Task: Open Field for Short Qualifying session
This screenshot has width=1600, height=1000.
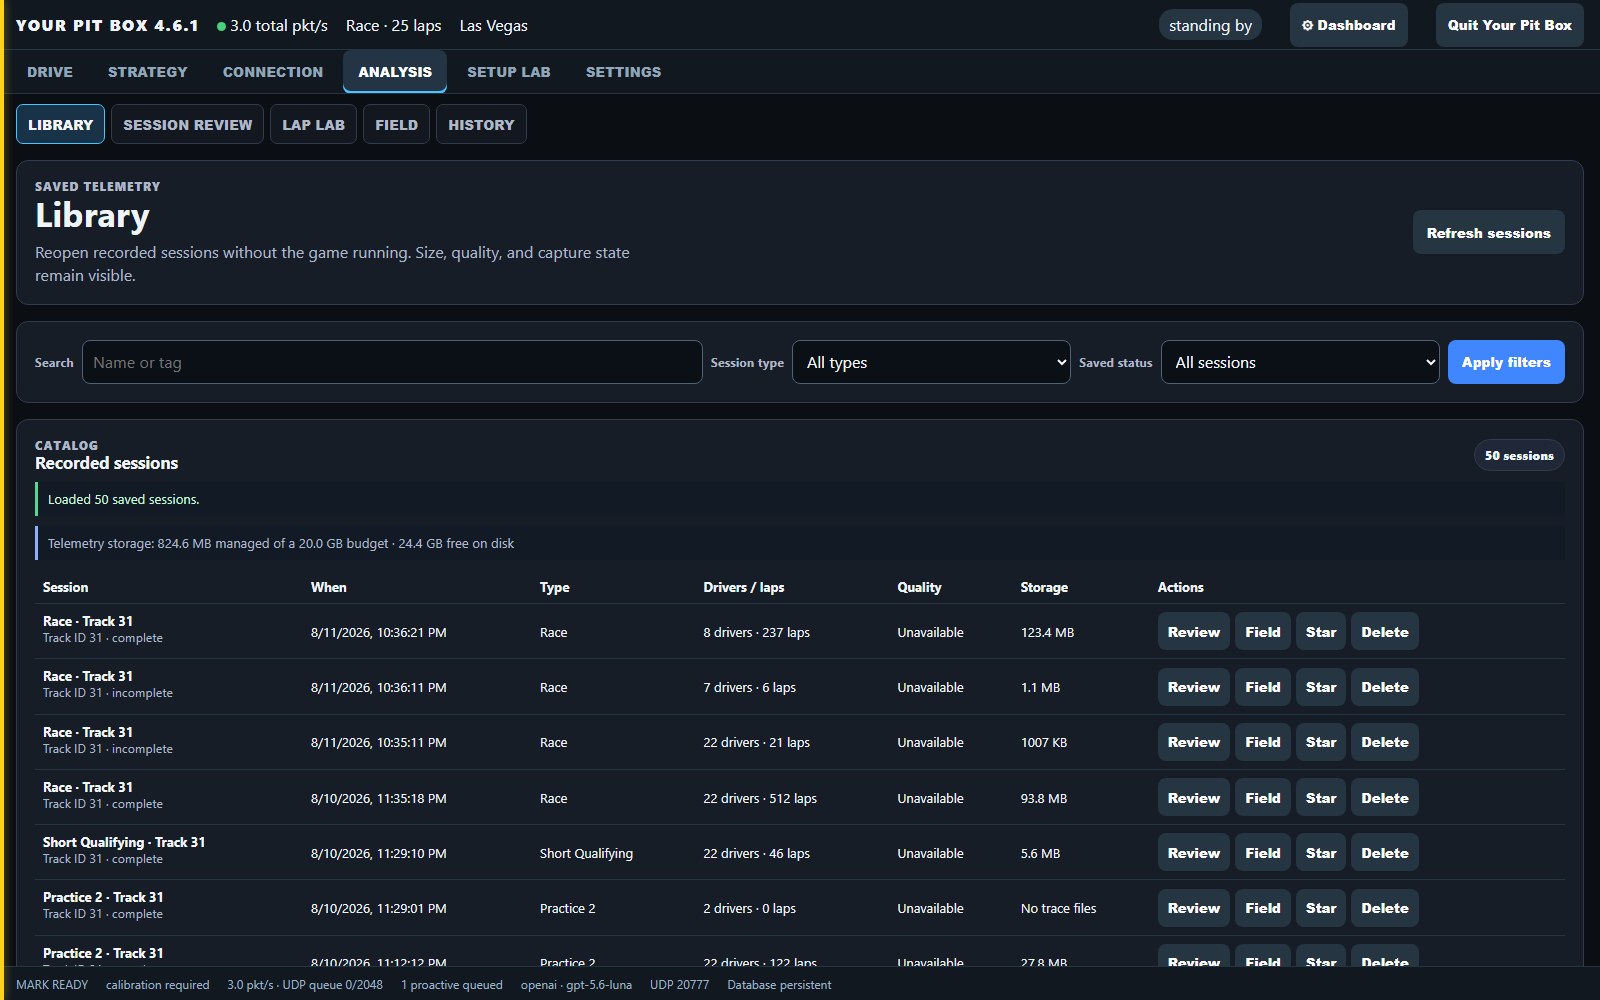Action: pos(1263,853)
